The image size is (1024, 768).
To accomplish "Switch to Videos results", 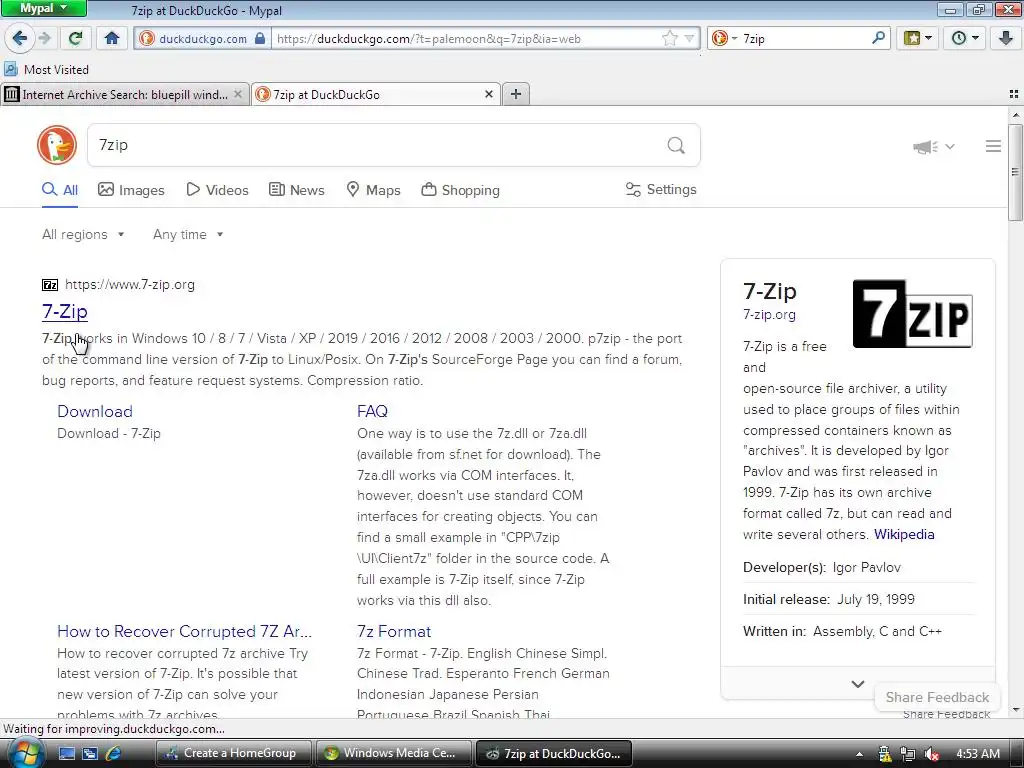I will (217, 190).
